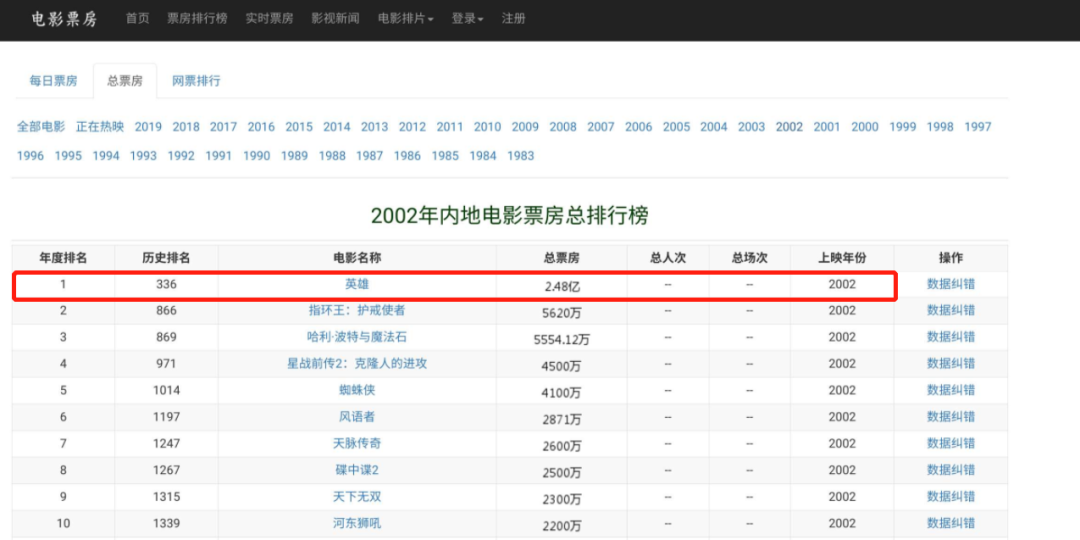The height and width of the screenshot is (540, 1080).
Task: Switch to the 每日票房 tab
Action: (53, 81)
